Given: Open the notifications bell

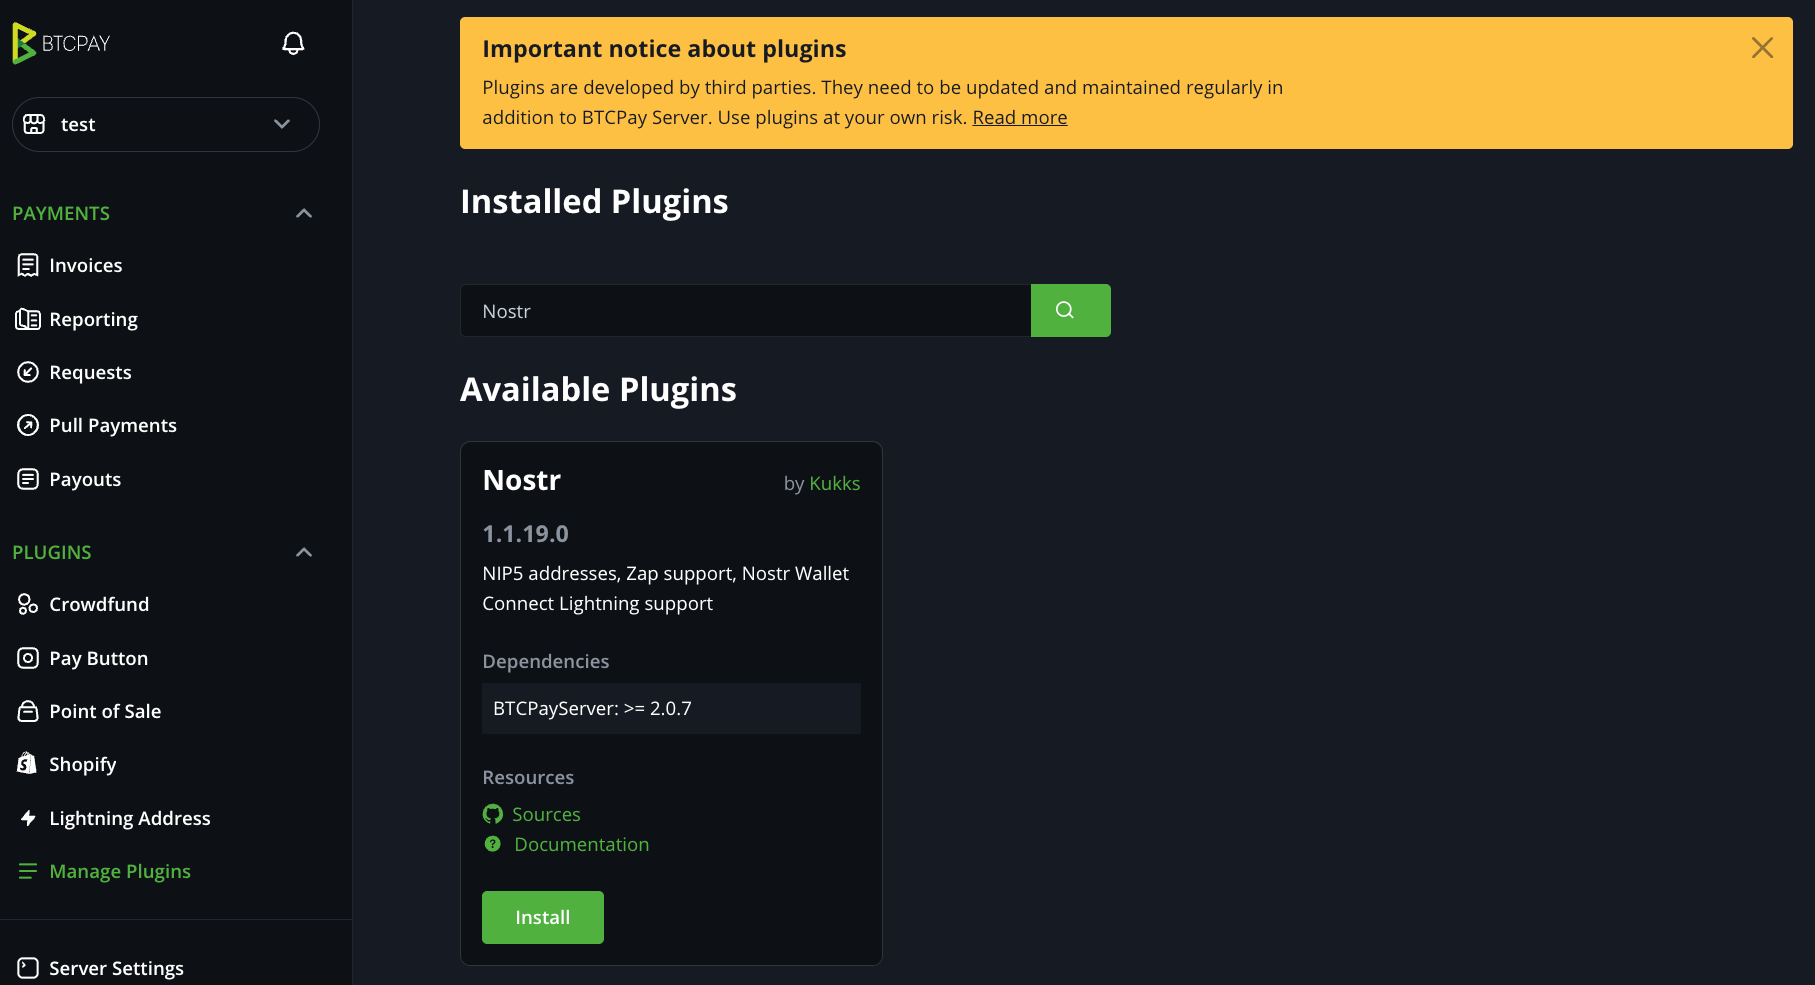Looking at the screenshot, I should 292,43.
